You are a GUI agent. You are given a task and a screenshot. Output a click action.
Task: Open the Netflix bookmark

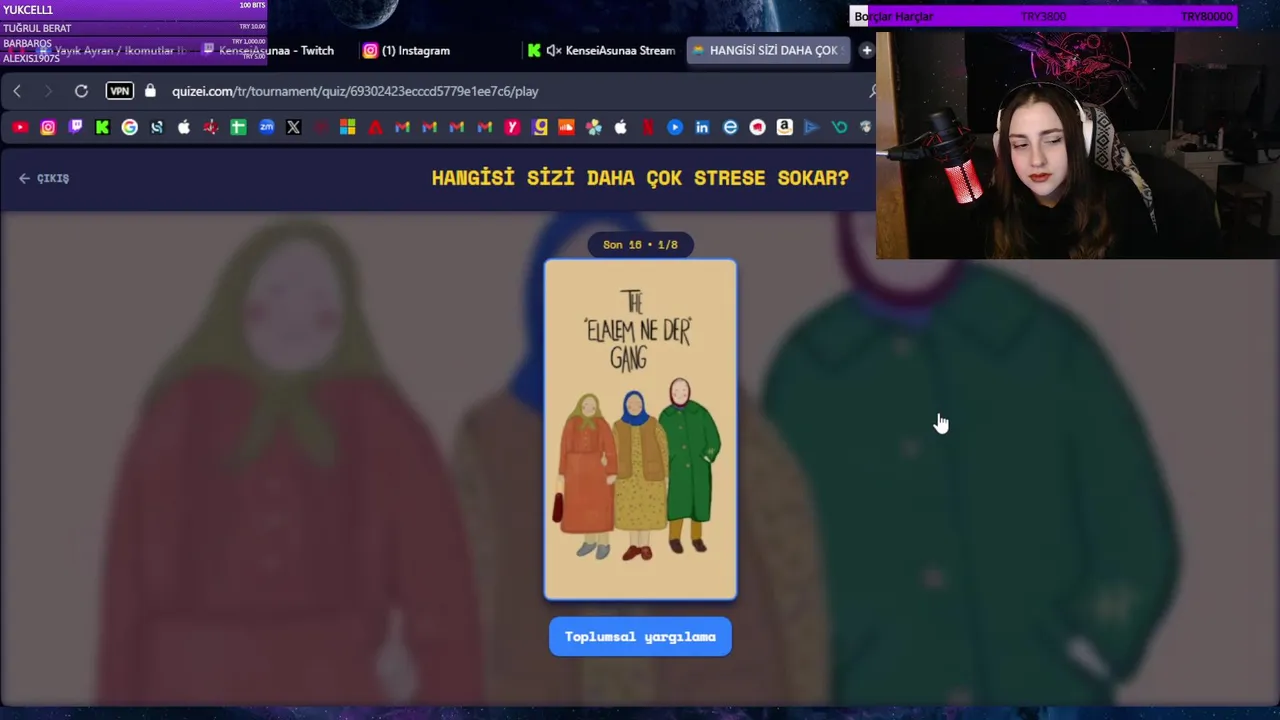click(x=648, y=127)
